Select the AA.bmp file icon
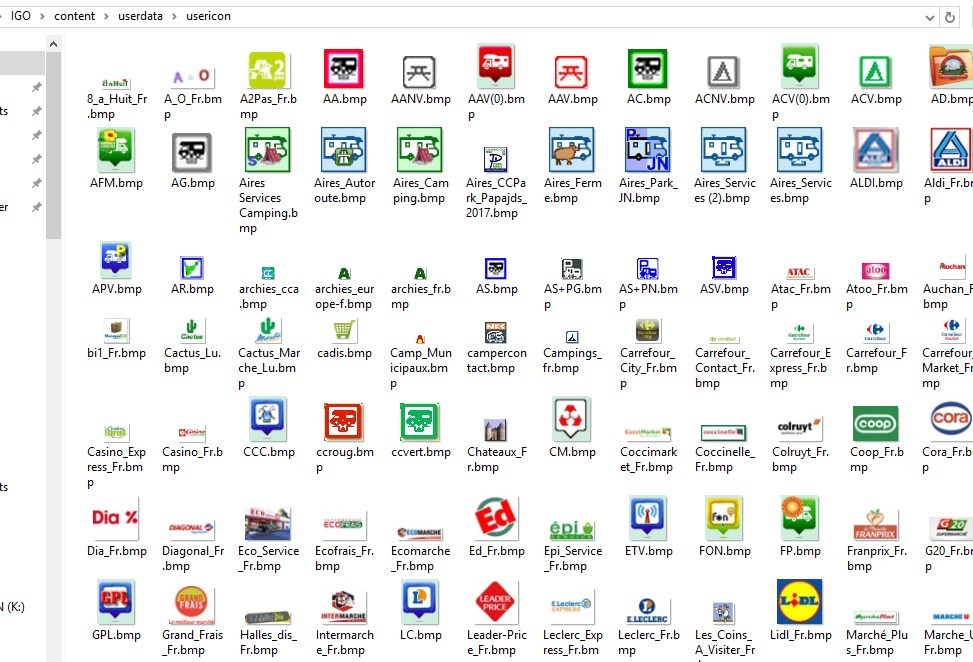The height and width of the screenshot is (662, 973). pos(343,70)
